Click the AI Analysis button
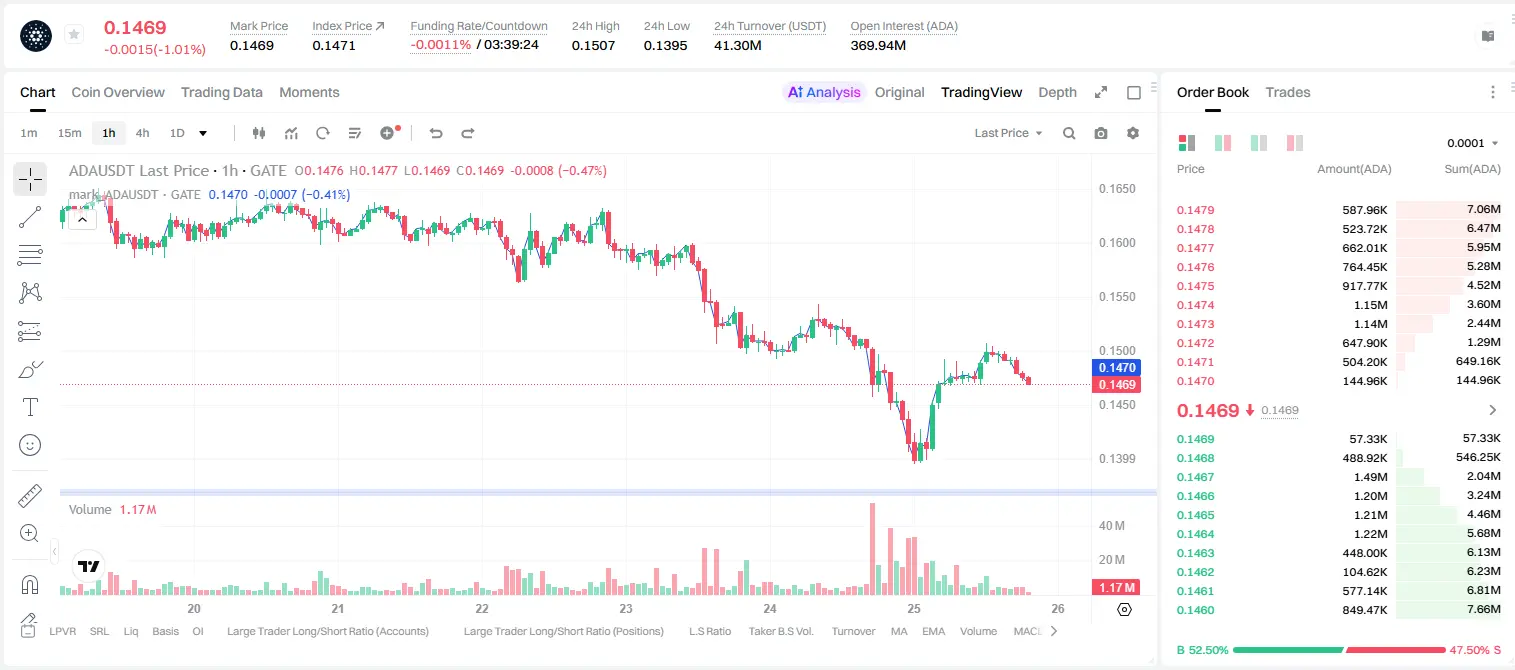 click(824, 92)
